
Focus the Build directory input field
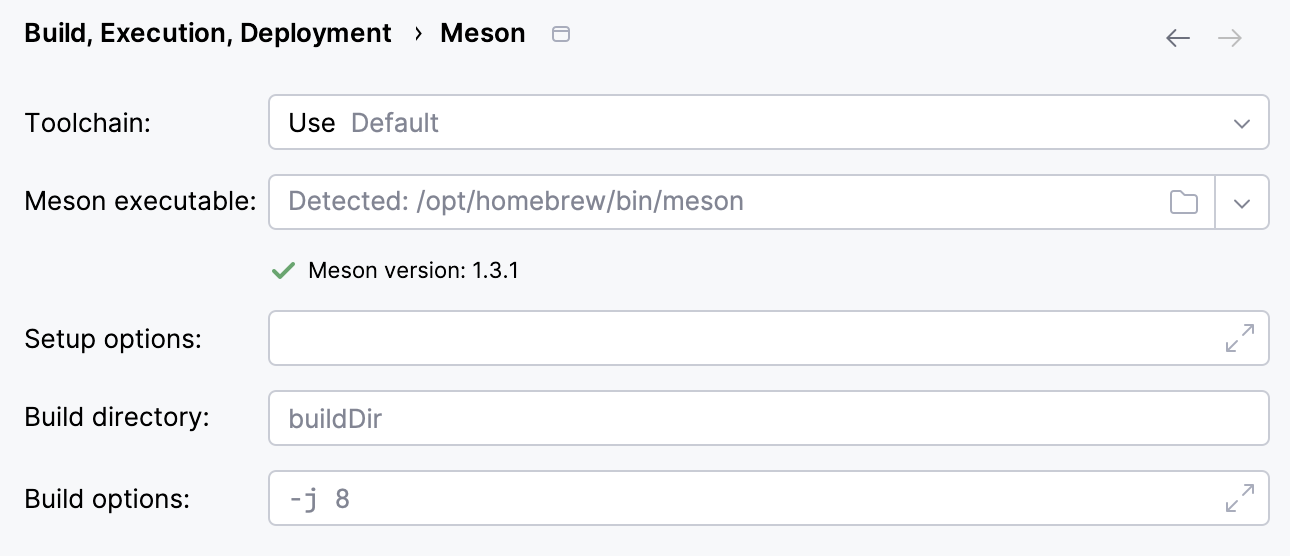(768, 418)
